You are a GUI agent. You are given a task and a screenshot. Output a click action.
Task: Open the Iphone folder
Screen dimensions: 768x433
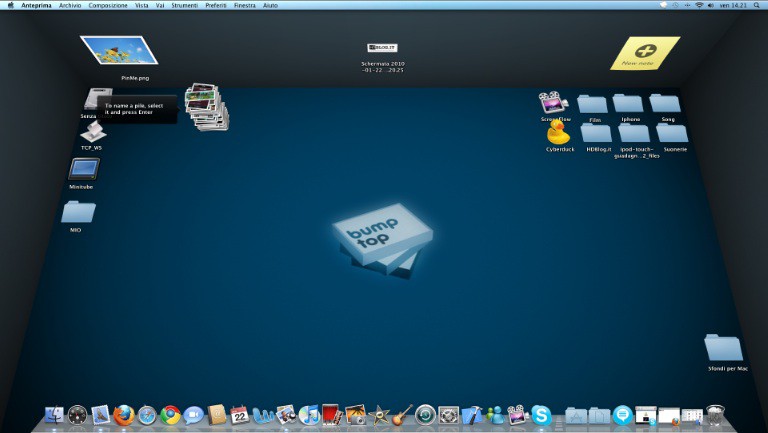click(x=628, y=103)
